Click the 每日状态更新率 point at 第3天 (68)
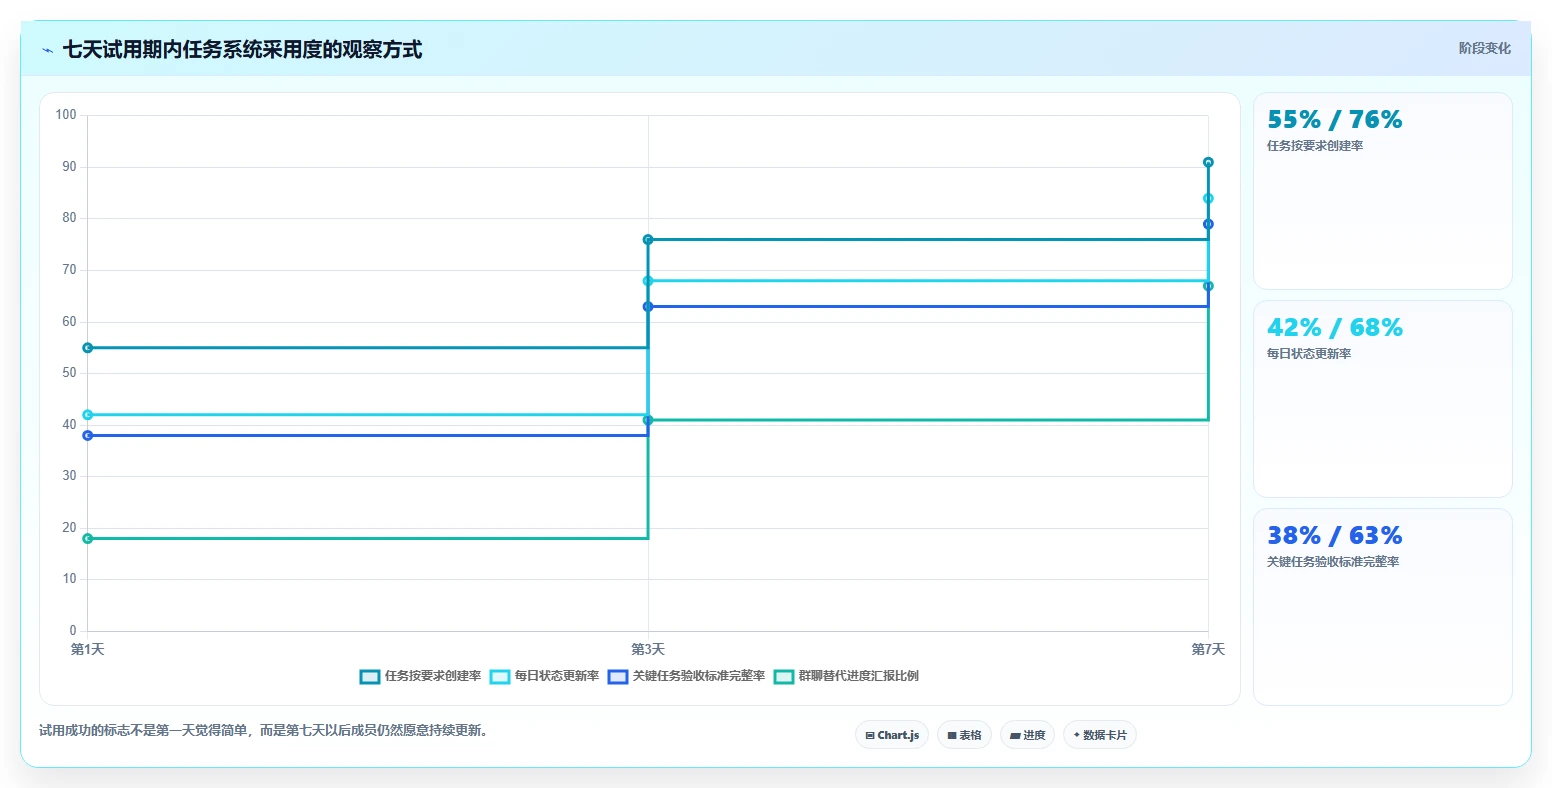The image size is (1552, 788). pyautogui.click(x=648, y=281)
